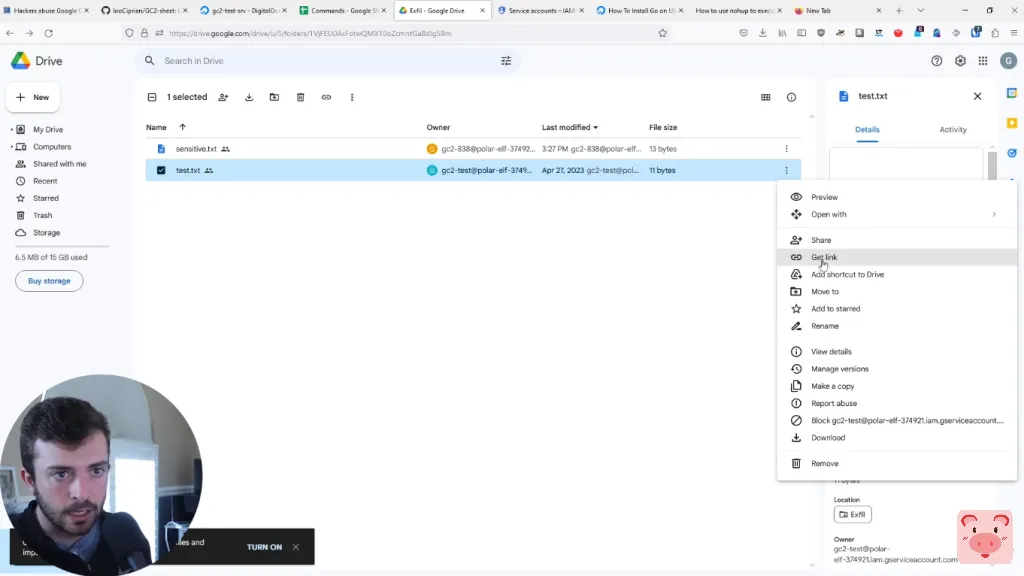The height and width of the screenshot is (576, 1024).
Task: Choose Manage versions
Action: pyautogui.click(x=897, y=369)
